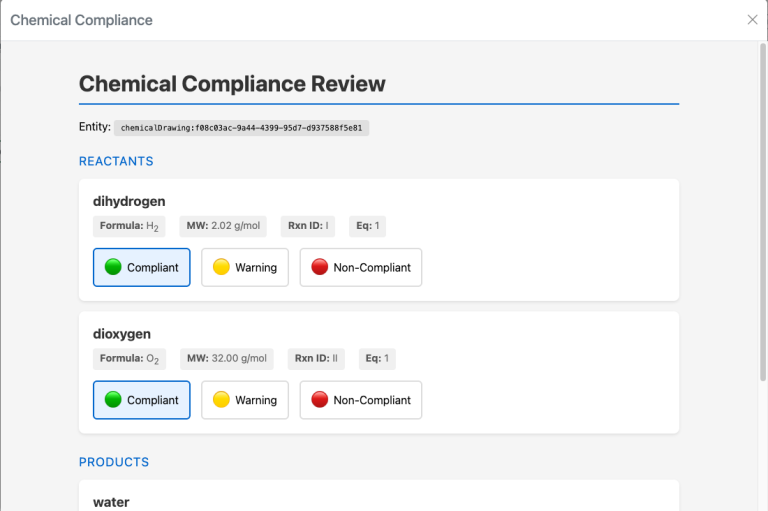768x511 pixels.
Task: Click the Chemical Compliance dialog title
Action: 81,20
